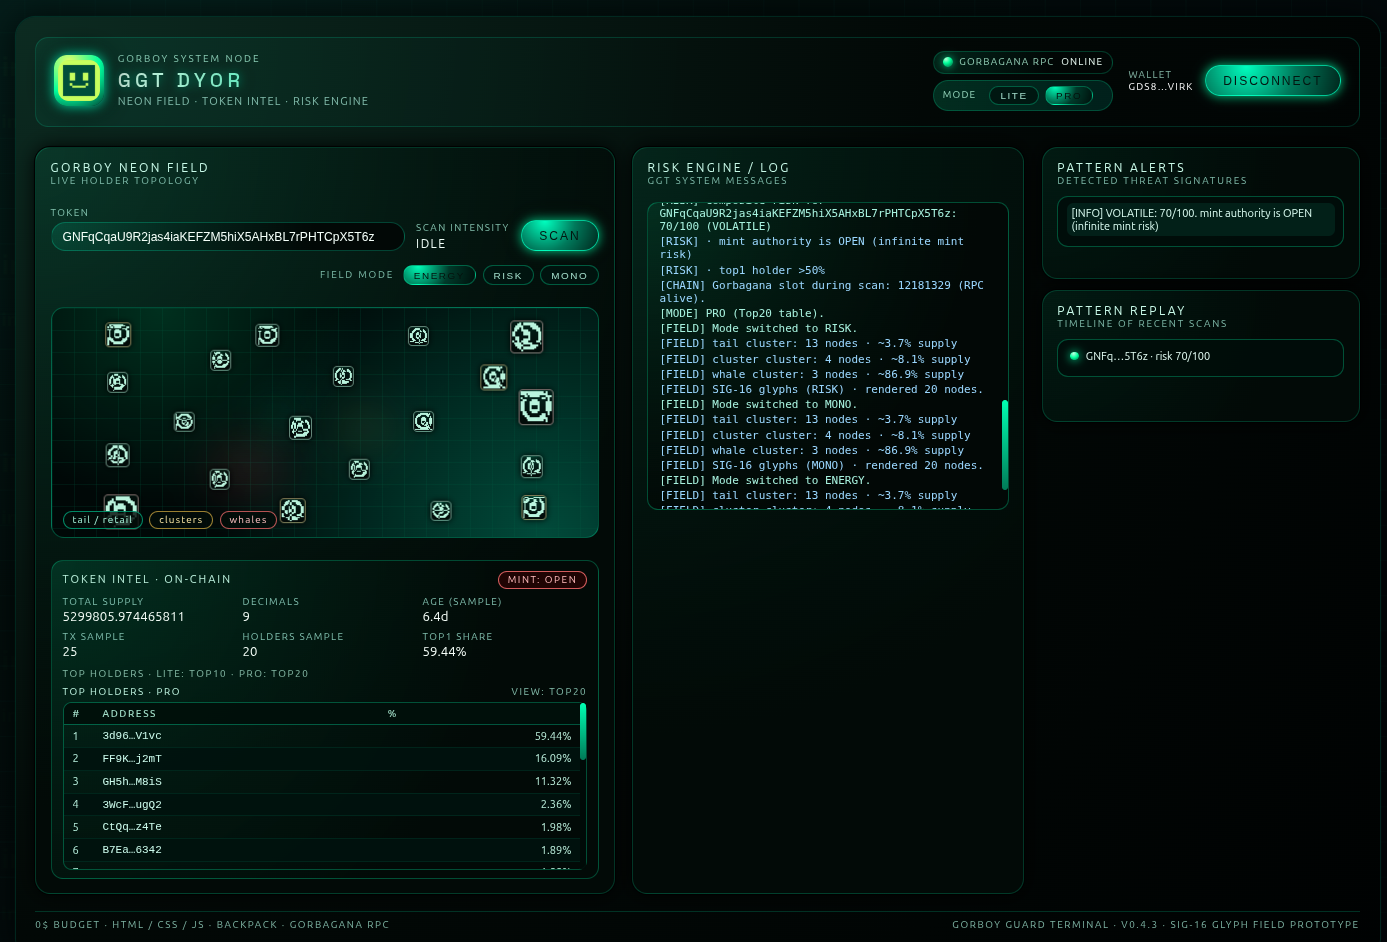Switch mode to LITE

(1013, 96)
